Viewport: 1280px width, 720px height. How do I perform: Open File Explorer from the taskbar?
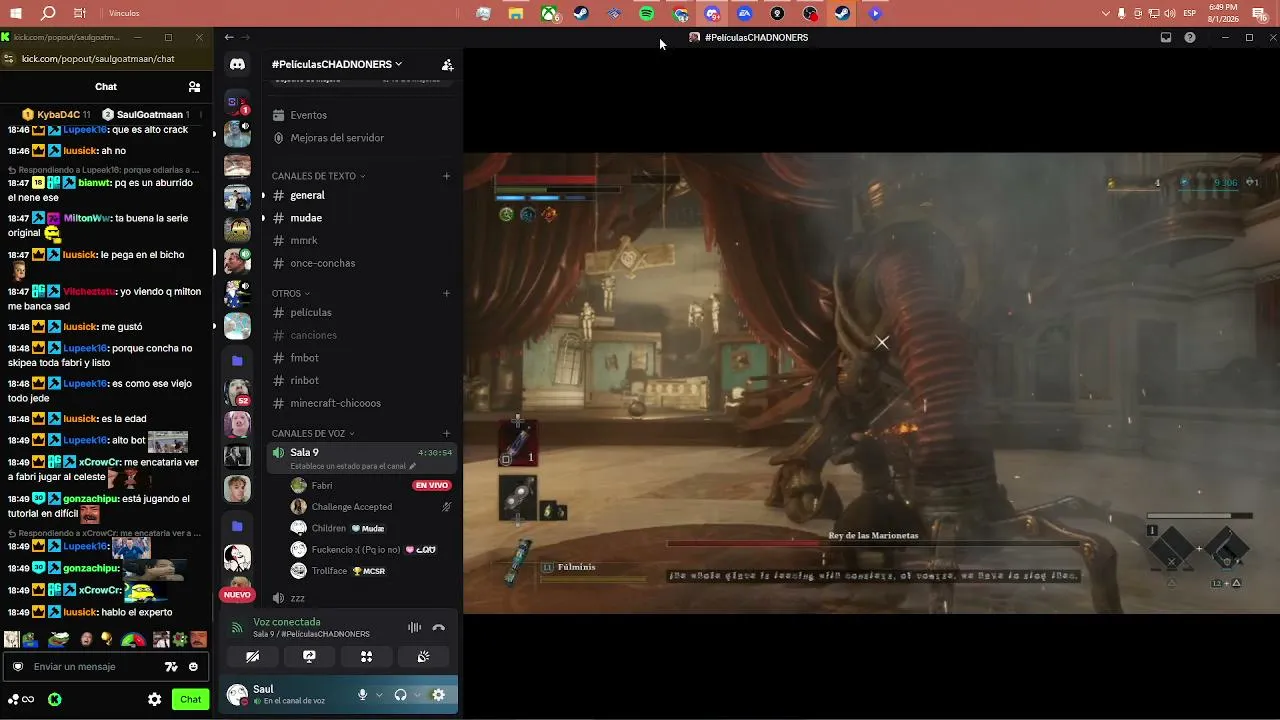[x=516, y=14]
